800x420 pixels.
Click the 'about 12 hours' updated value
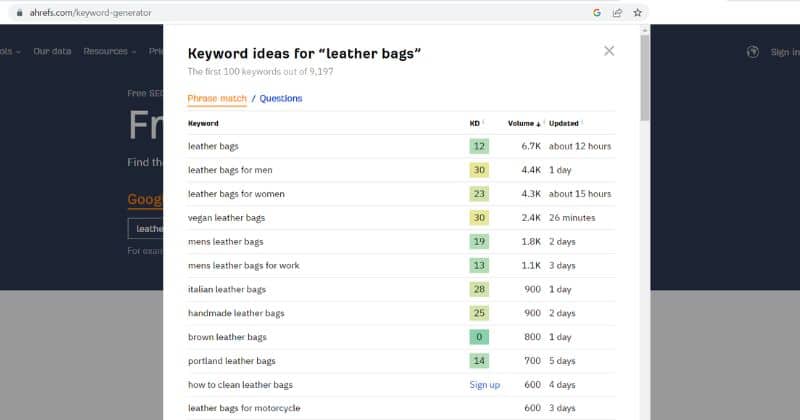580,146
